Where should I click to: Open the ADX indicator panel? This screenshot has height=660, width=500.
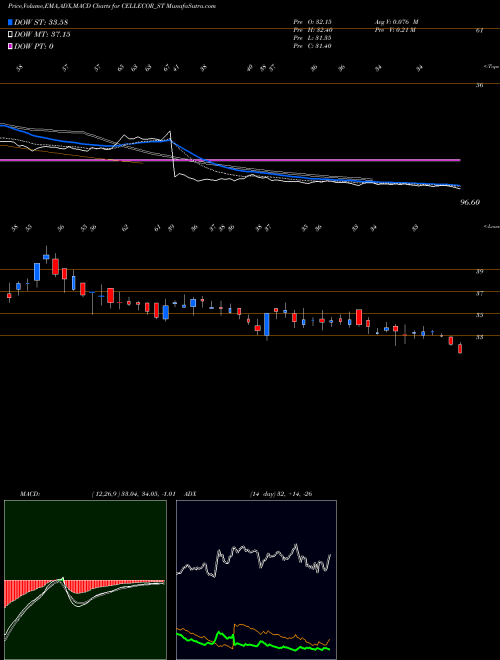(x=256, y=580)
